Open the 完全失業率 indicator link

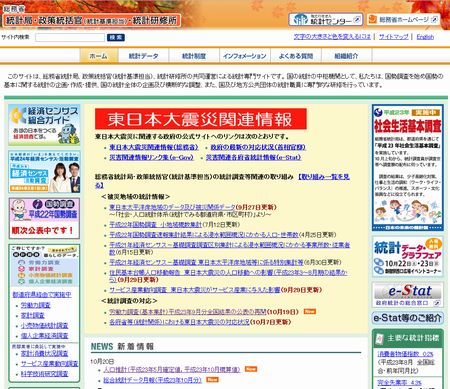399,383
